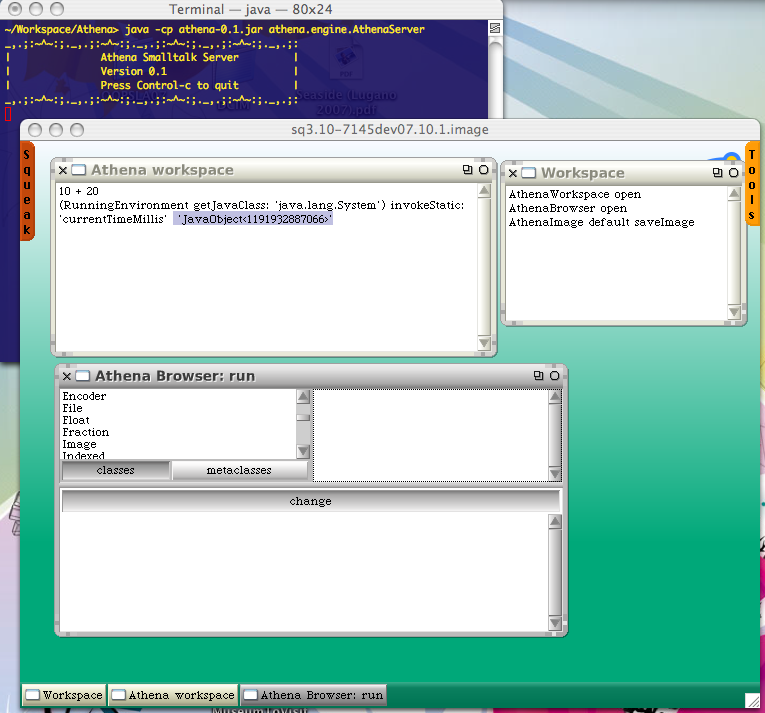
Task: Click the down arrow of the class list scrollbar
Action: [x=303, y=451]
